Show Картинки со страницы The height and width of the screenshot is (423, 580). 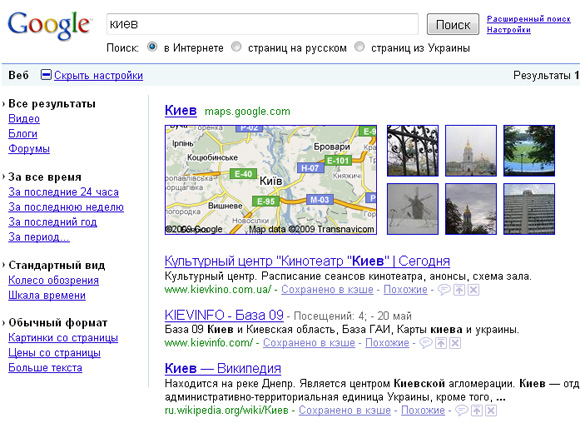pos(63,338)
